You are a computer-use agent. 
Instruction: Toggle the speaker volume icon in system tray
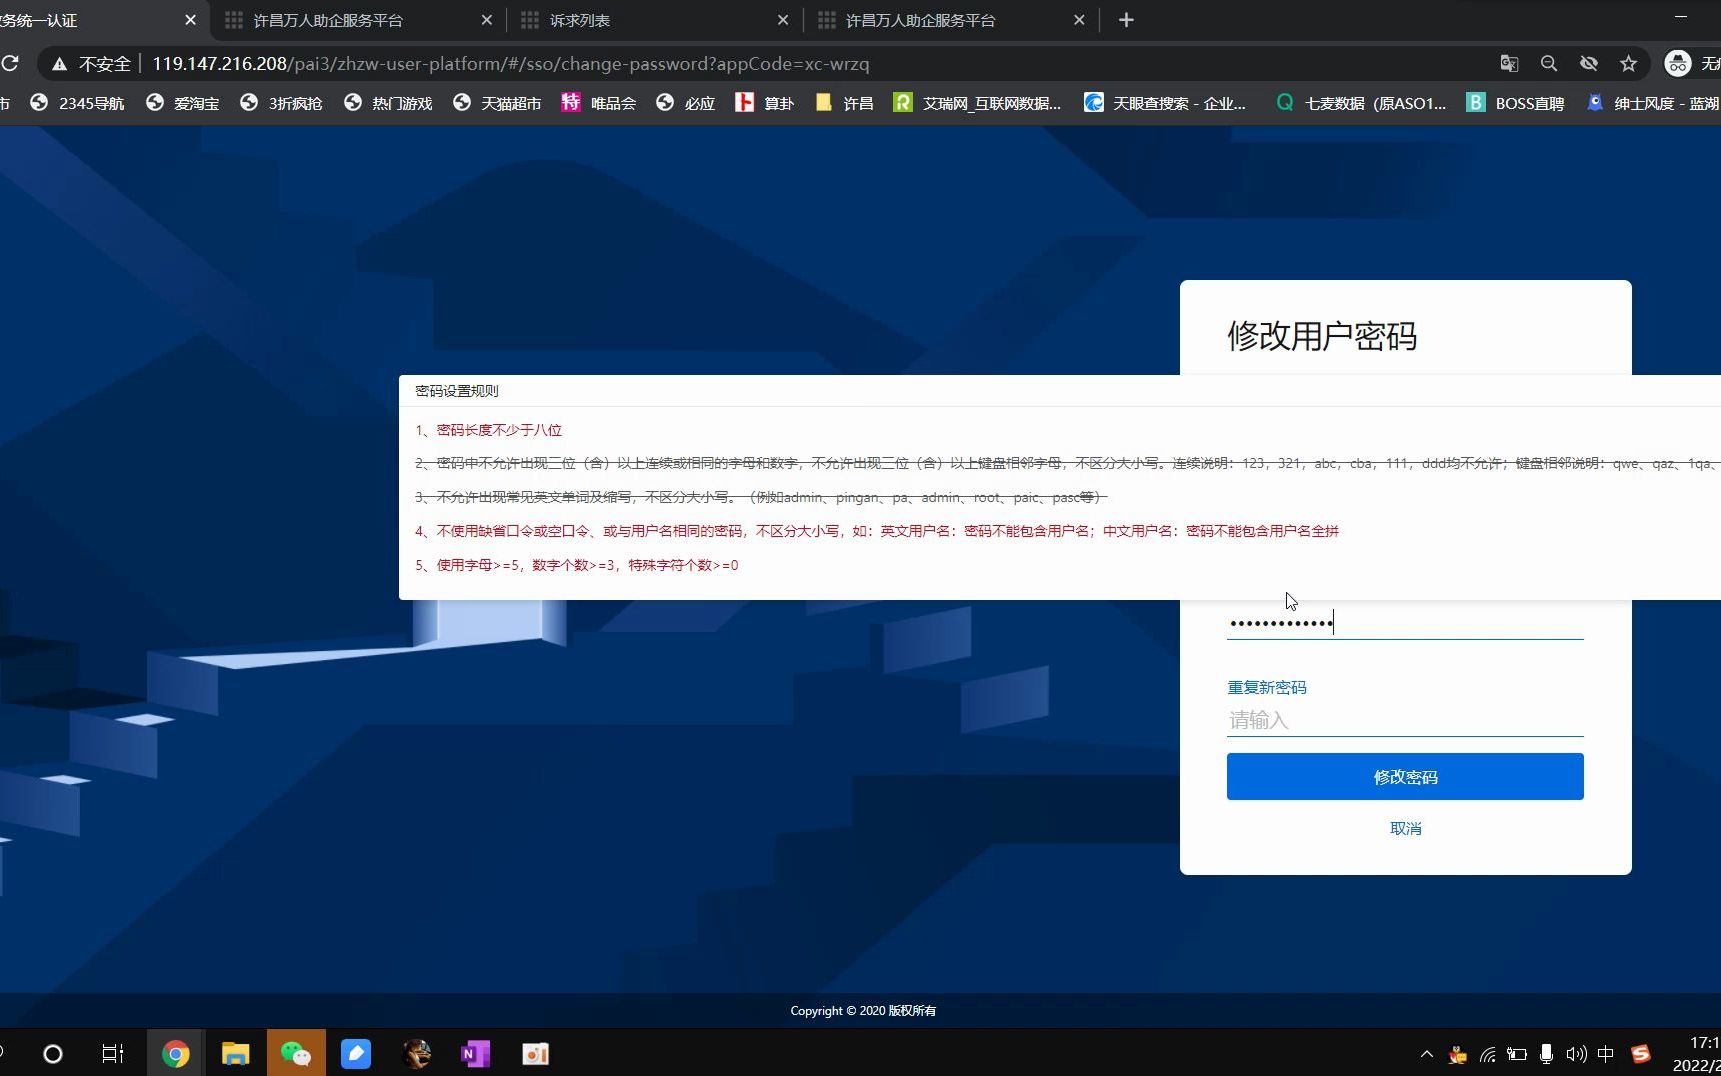[1577, 1053]
